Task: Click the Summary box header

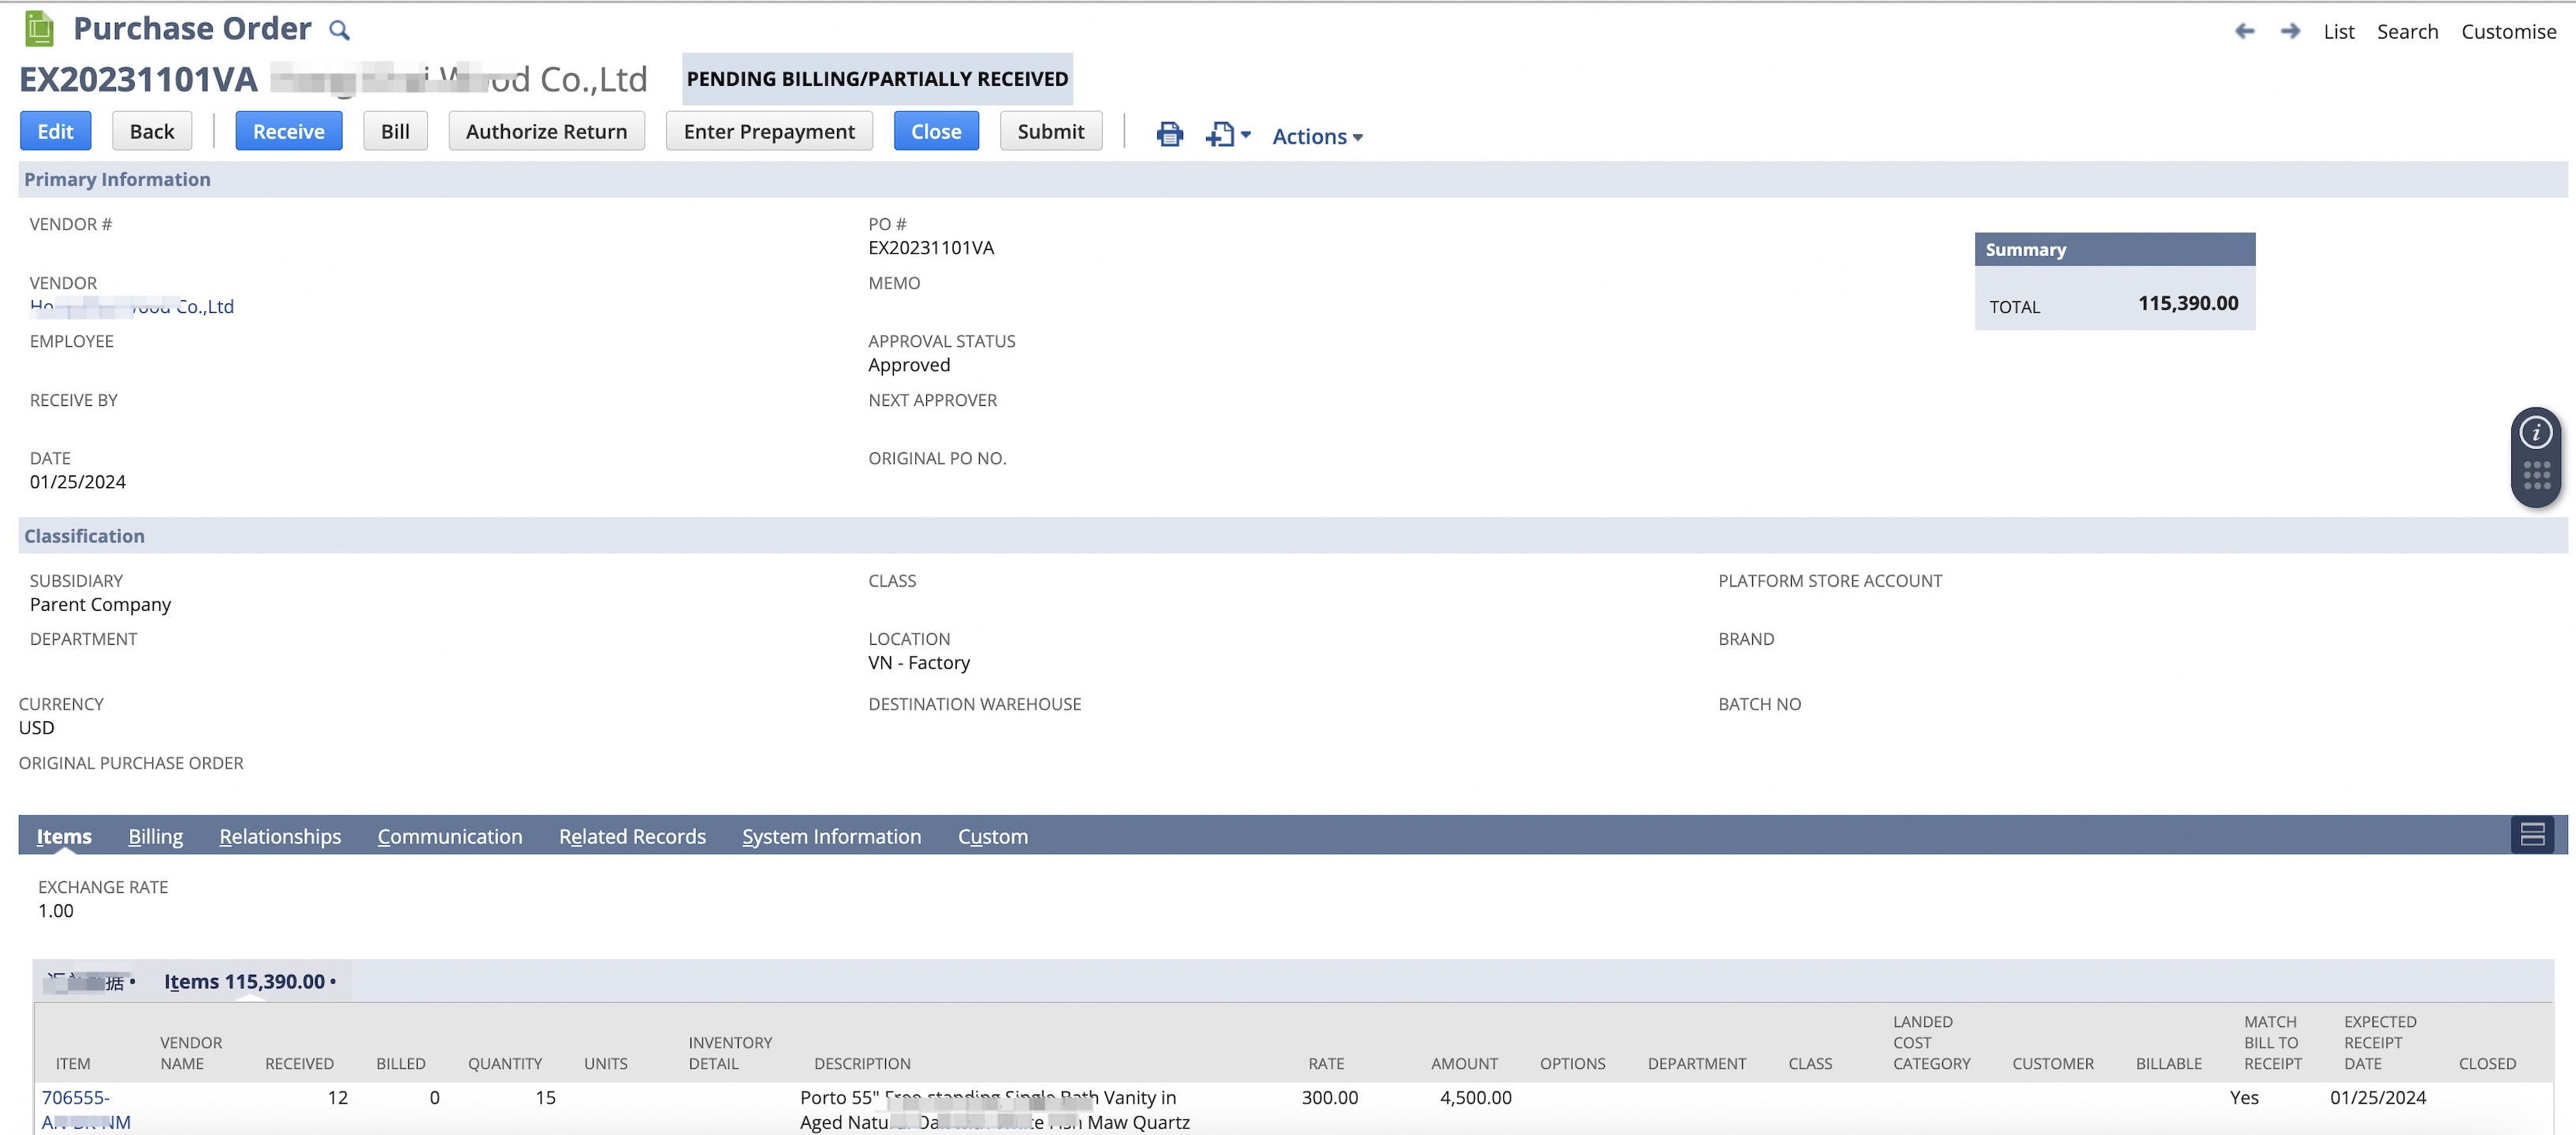Action: pos(2114,249)
